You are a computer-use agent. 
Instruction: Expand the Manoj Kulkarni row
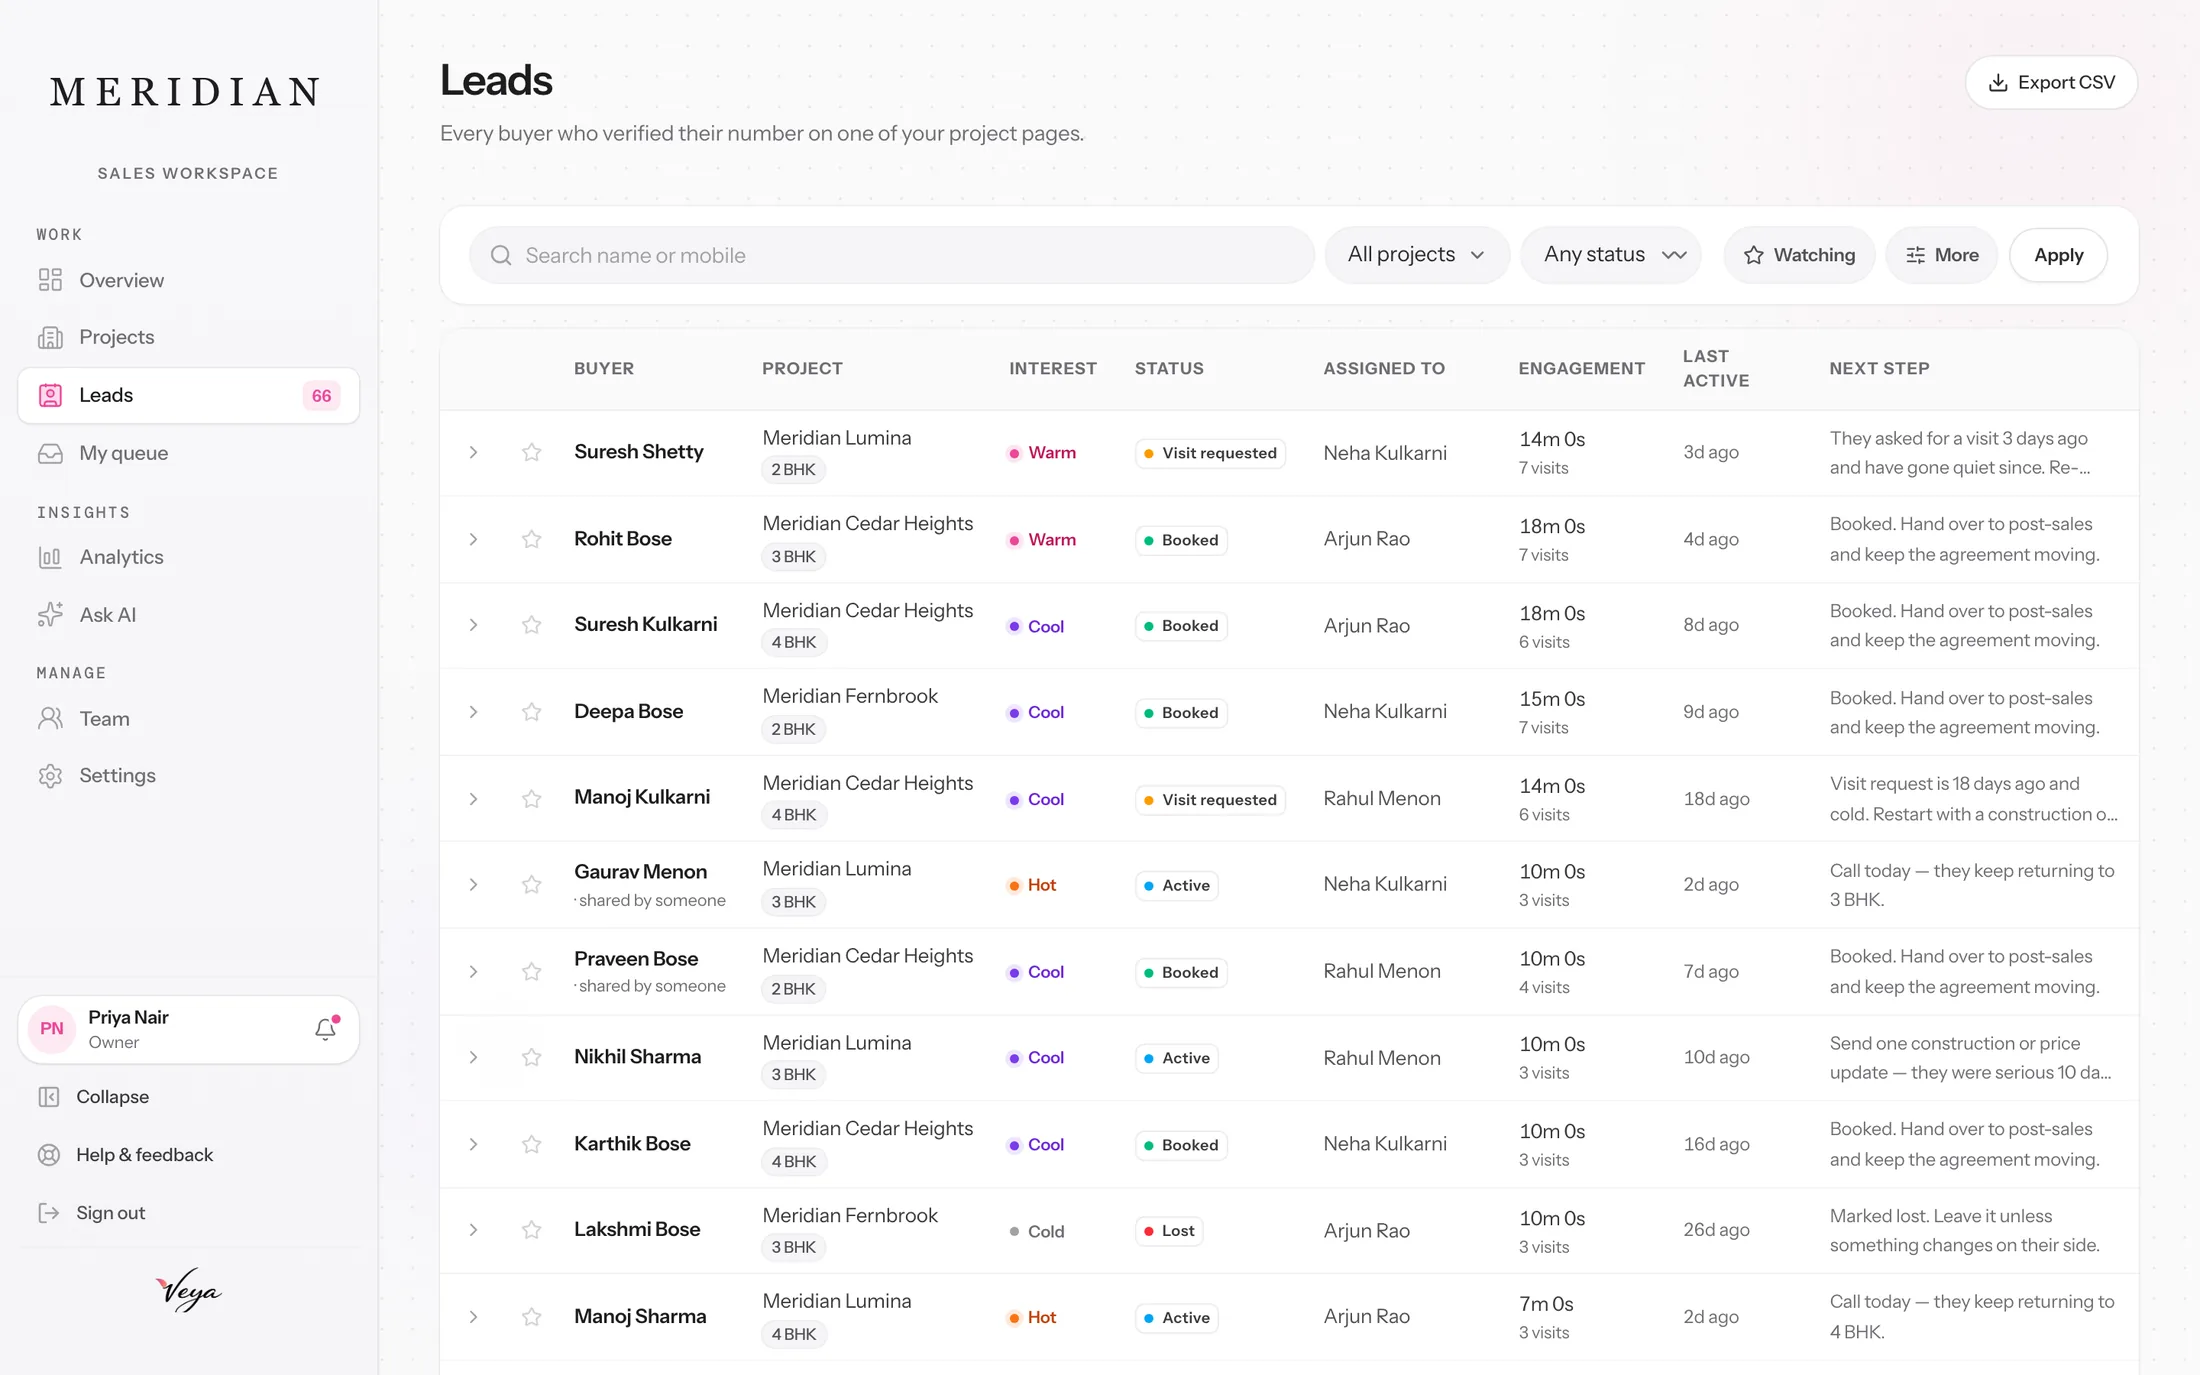point(473,798)
